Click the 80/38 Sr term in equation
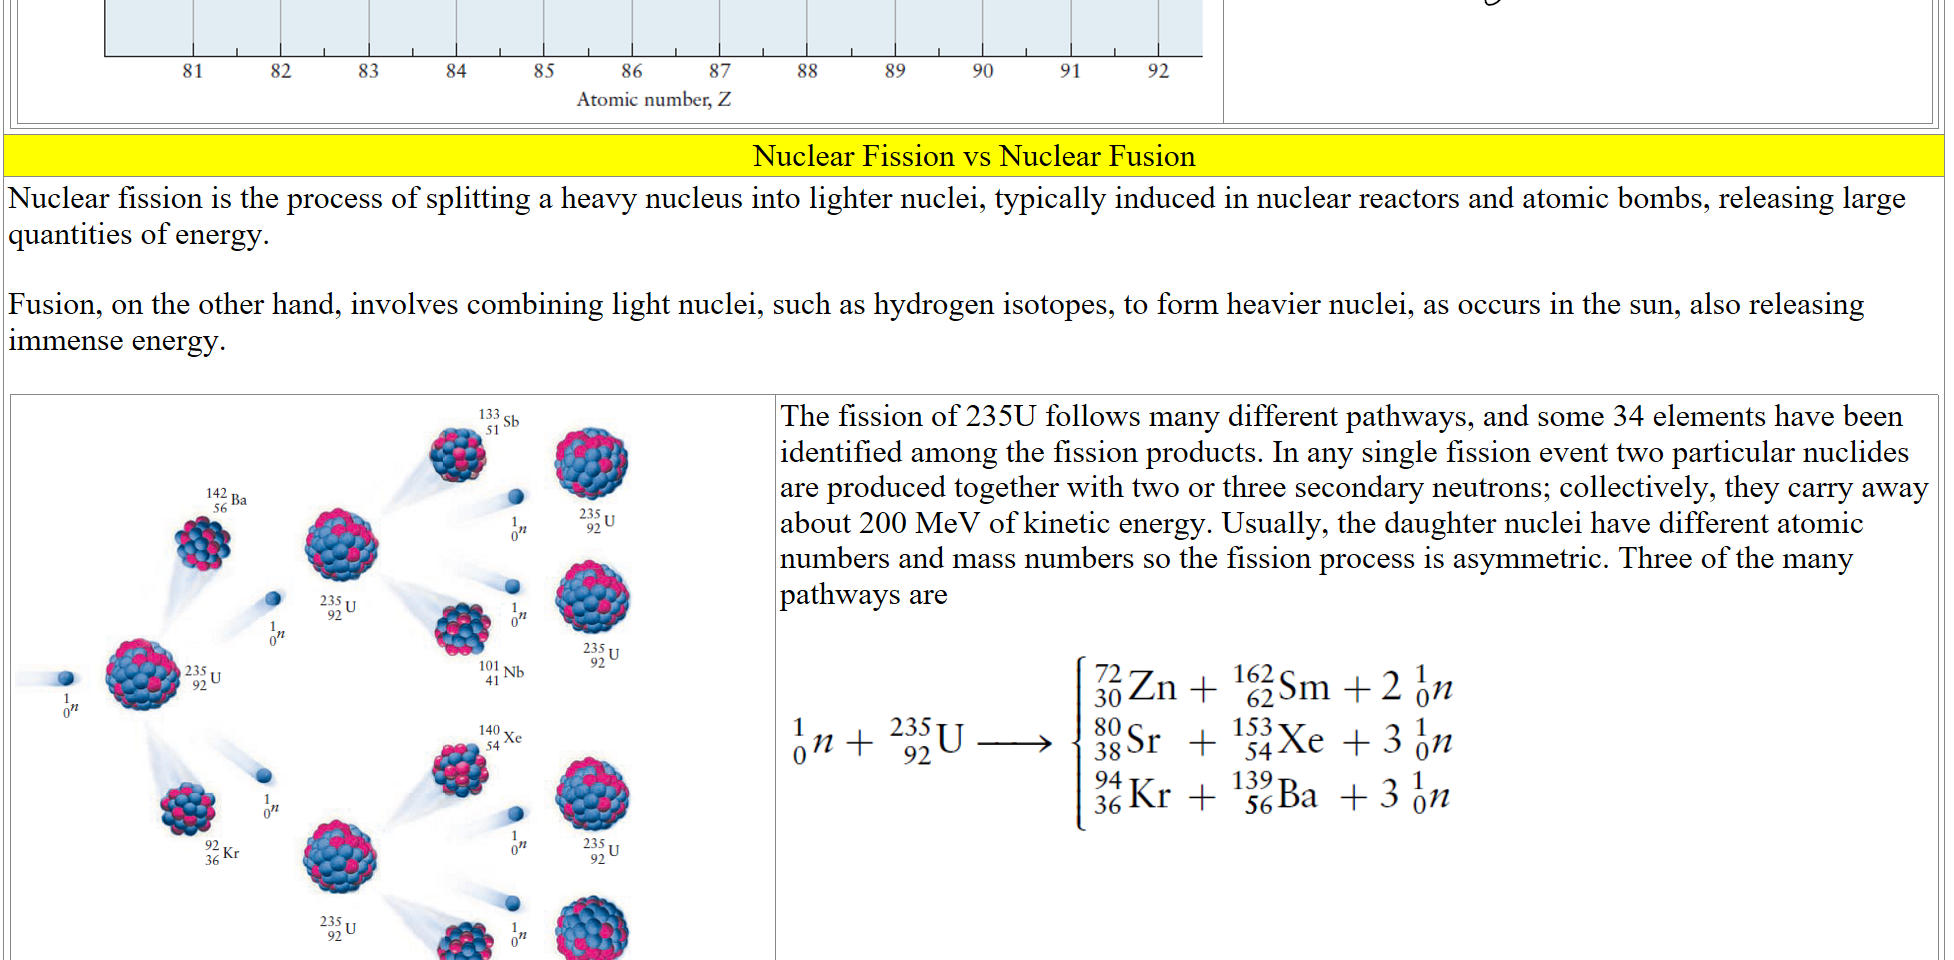The image size is (1954, 960). [x=1127, y=740]
